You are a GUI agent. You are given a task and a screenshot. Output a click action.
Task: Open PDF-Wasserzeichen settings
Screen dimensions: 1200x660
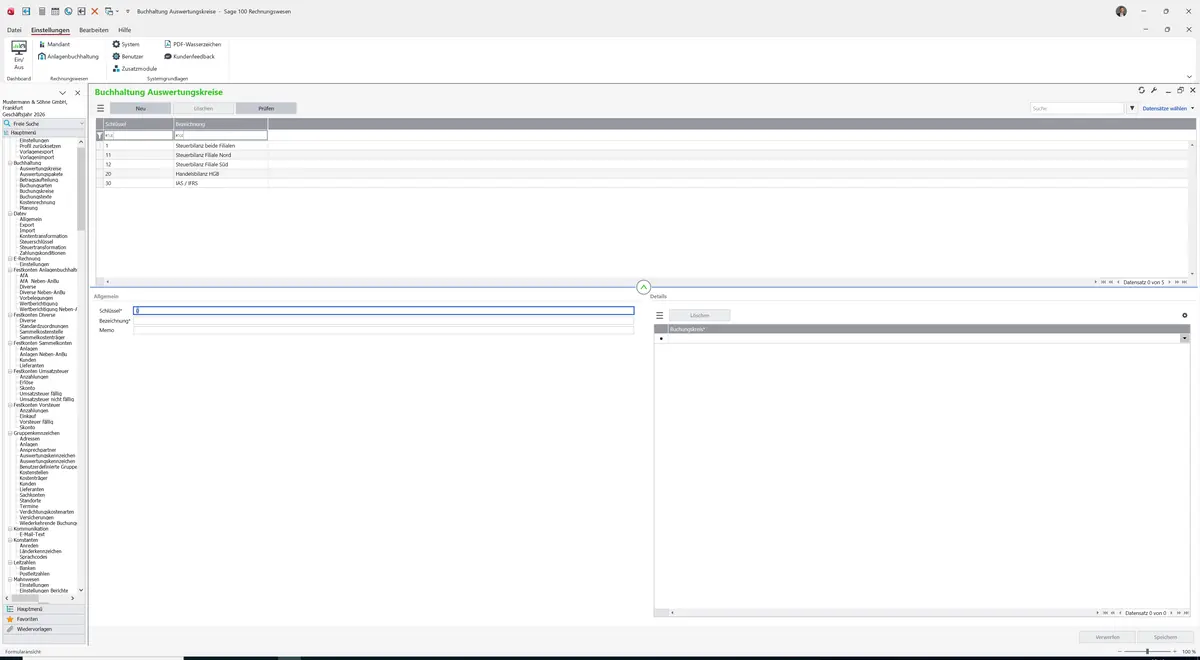click(192, 44)
